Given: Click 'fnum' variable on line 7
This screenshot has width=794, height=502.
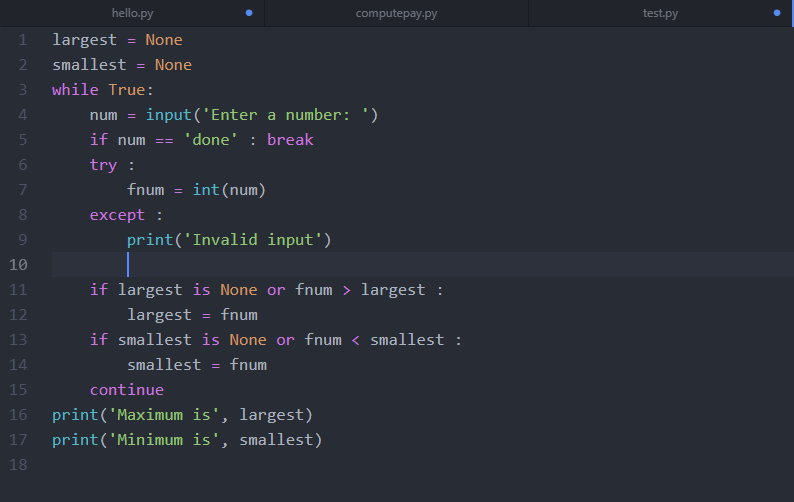Looking at the screenshot, I should coord(145,190).
